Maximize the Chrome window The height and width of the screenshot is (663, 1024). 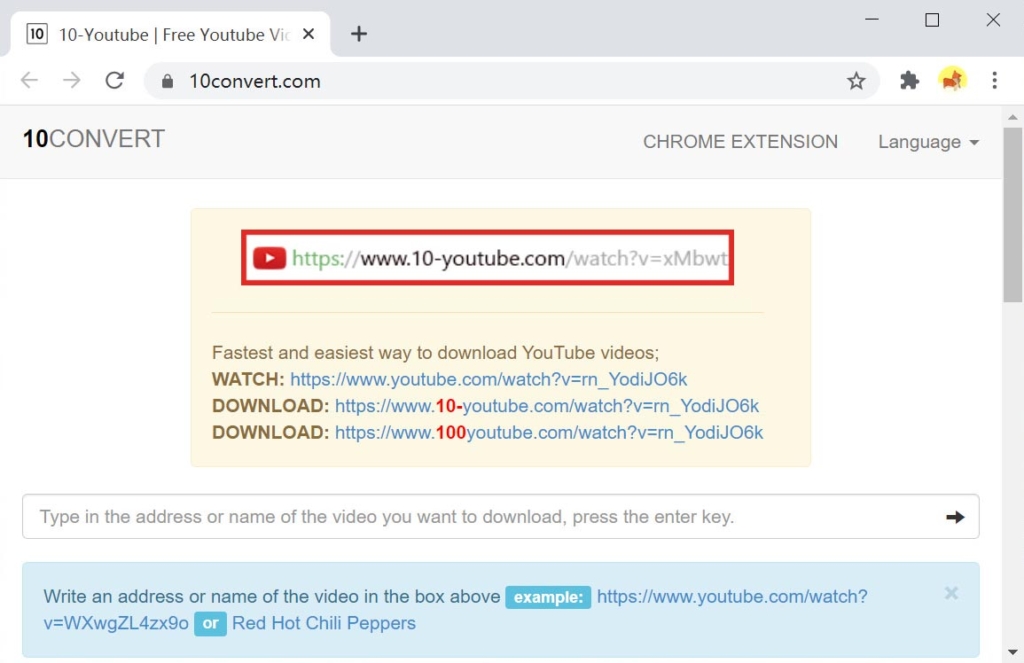[x=932, y=20]
